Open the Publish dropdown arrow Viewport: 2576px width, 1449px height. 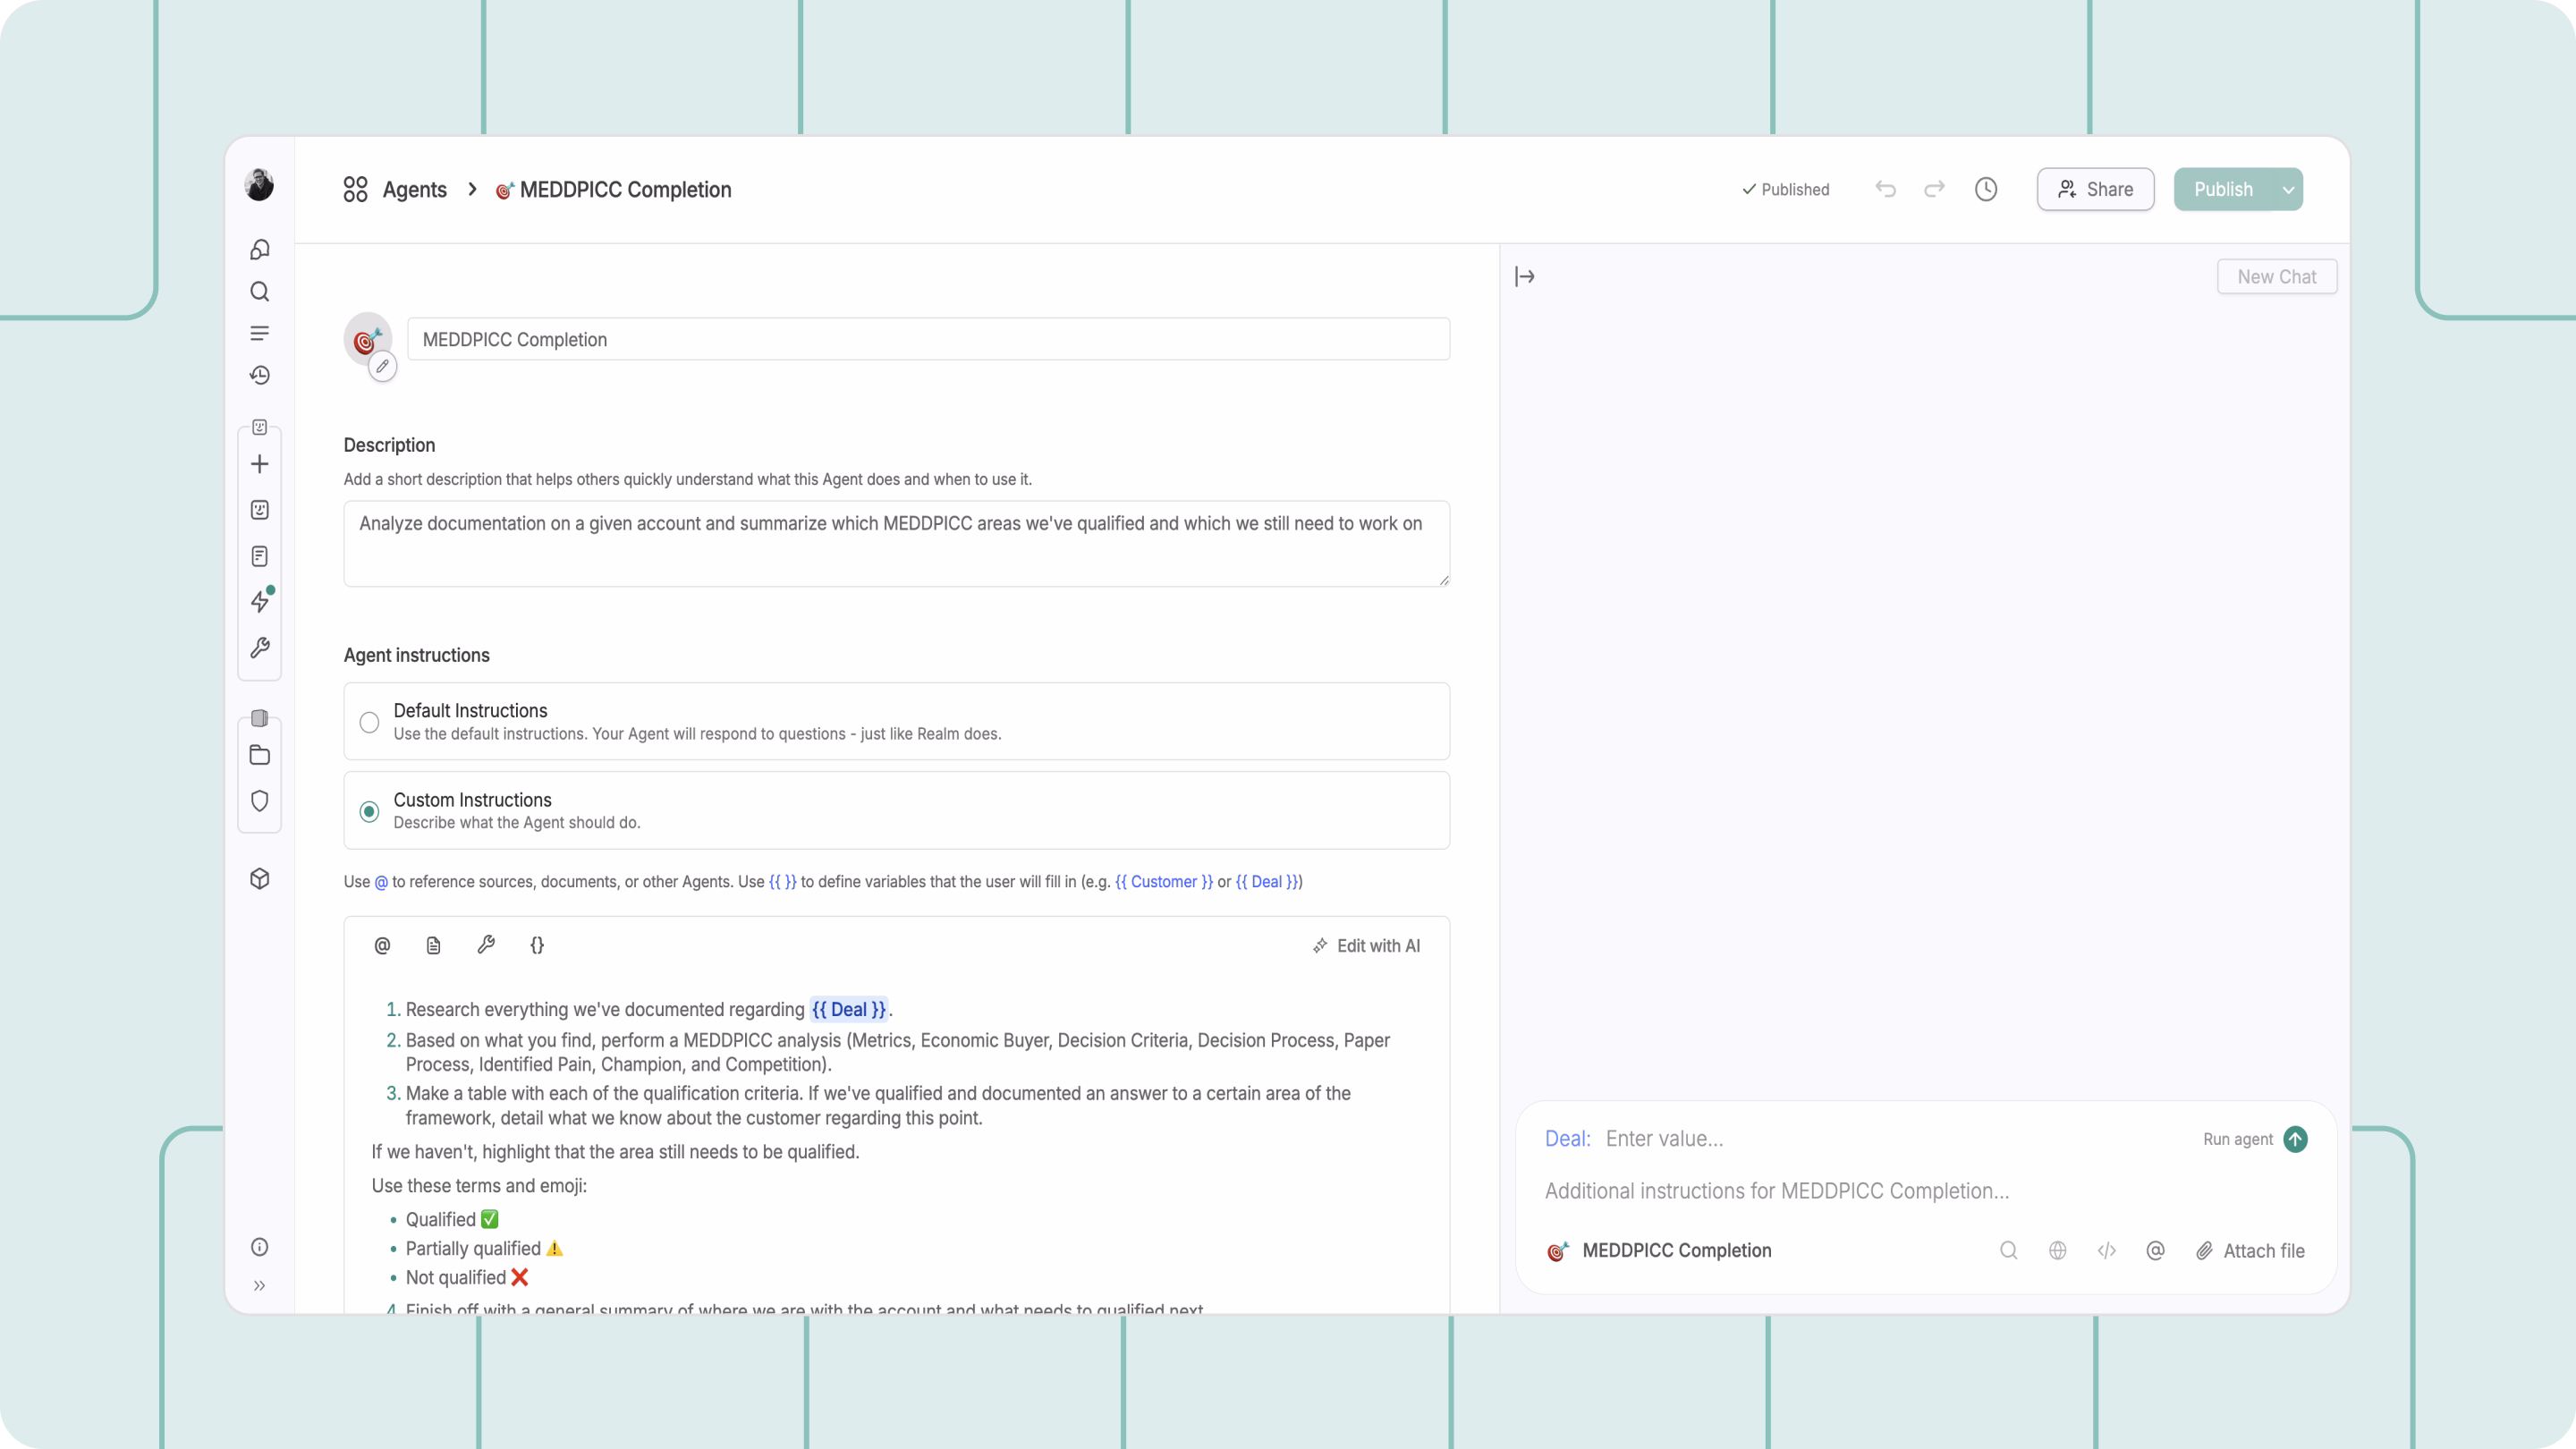click(x=2288, y=190)
